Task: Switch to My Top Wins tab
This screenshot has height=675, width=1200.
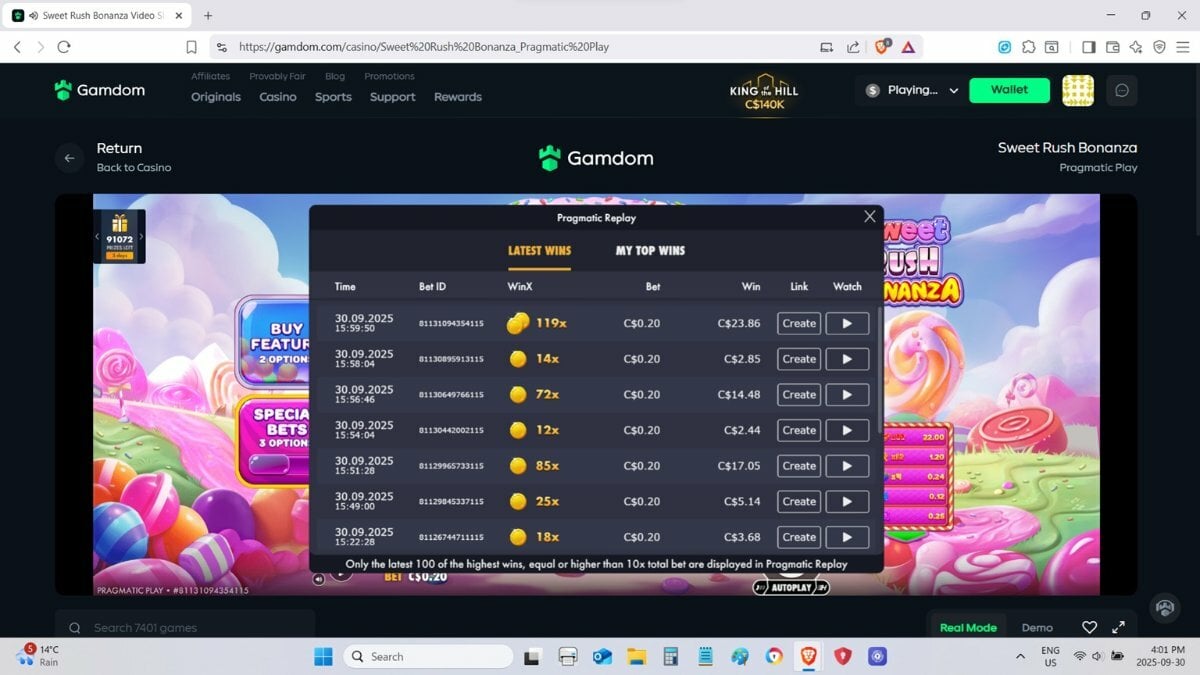Action: click(x=650, y=250)
